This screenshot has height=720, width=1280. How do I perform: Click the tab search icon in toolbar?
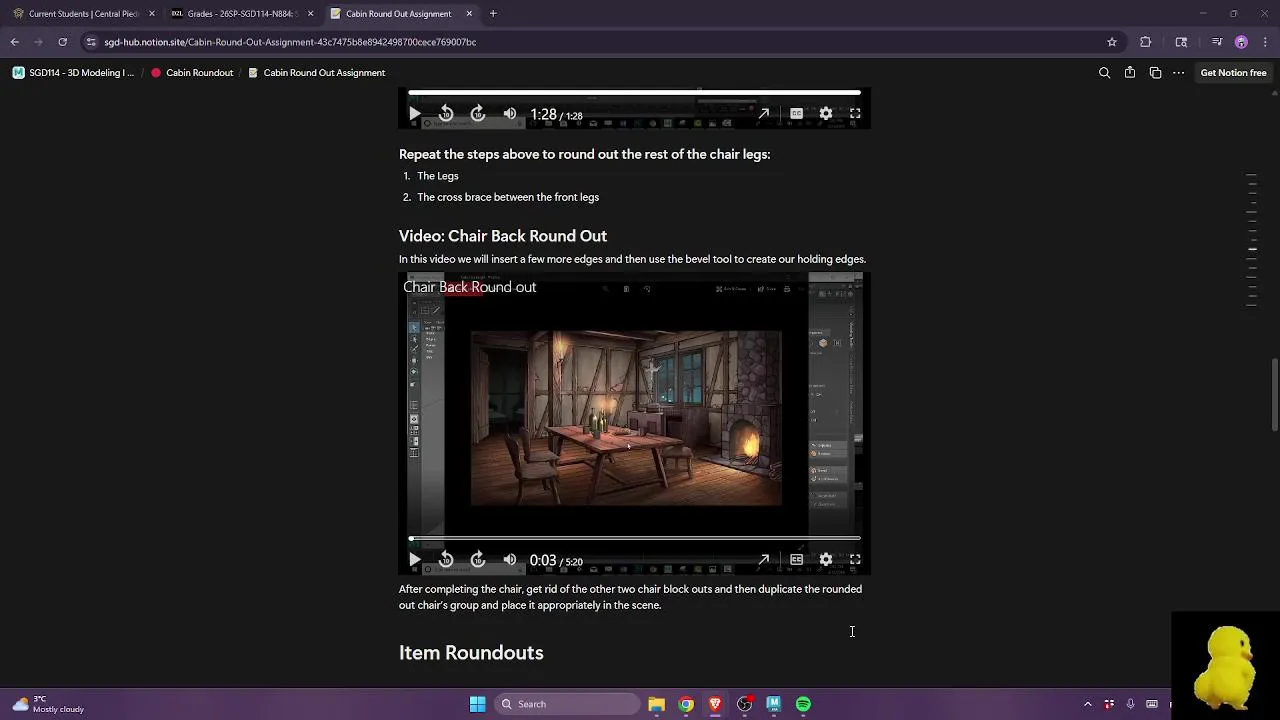1181,42
